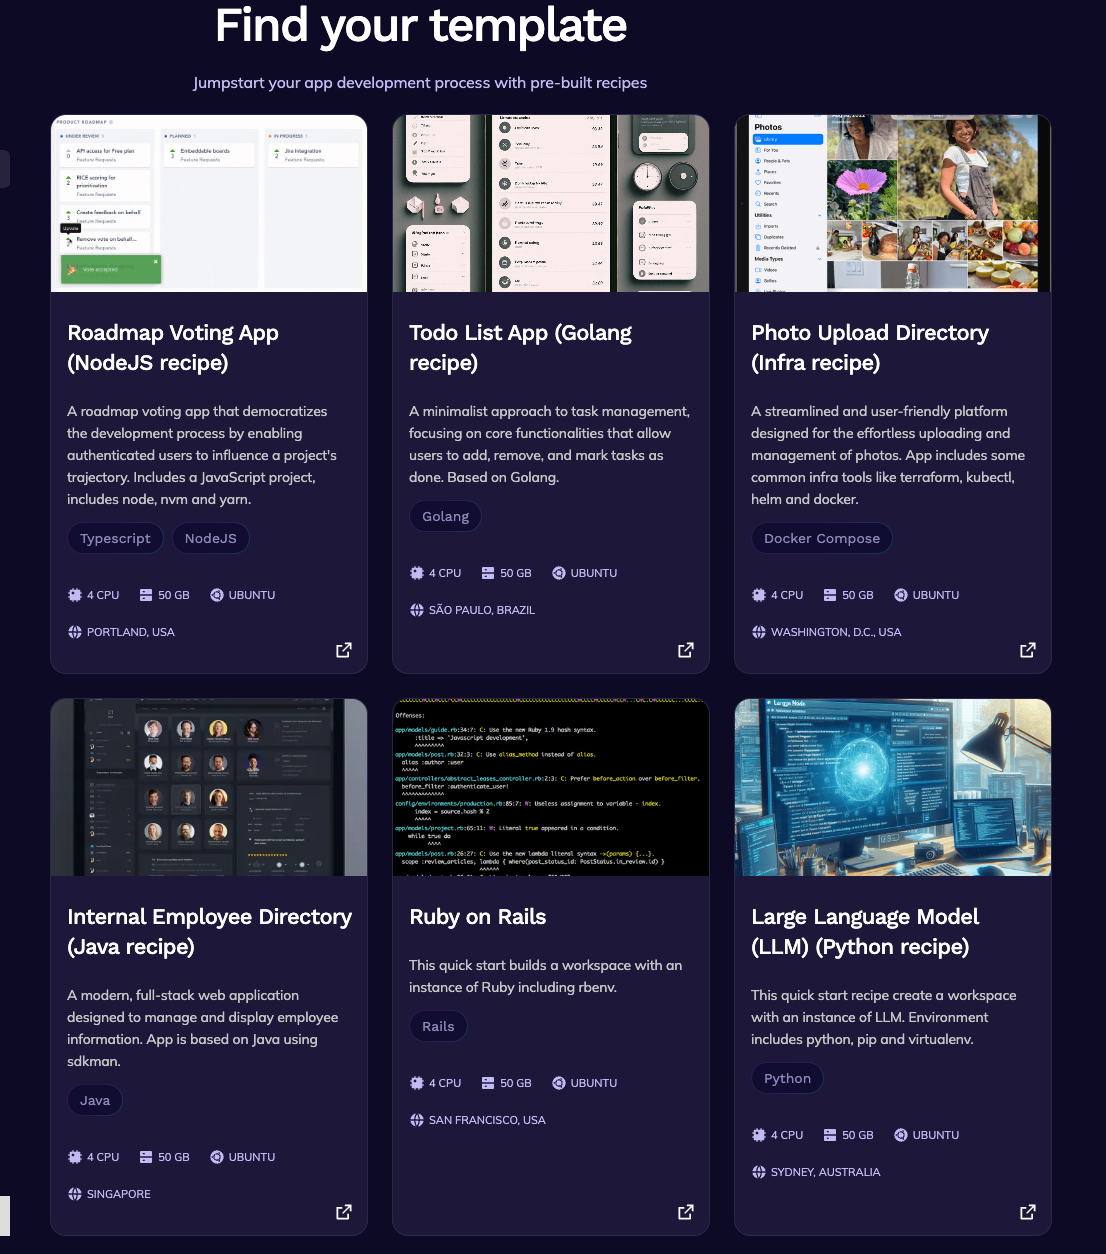Select the Rails tag
1106x1254 pixels.
(438, 1026)
